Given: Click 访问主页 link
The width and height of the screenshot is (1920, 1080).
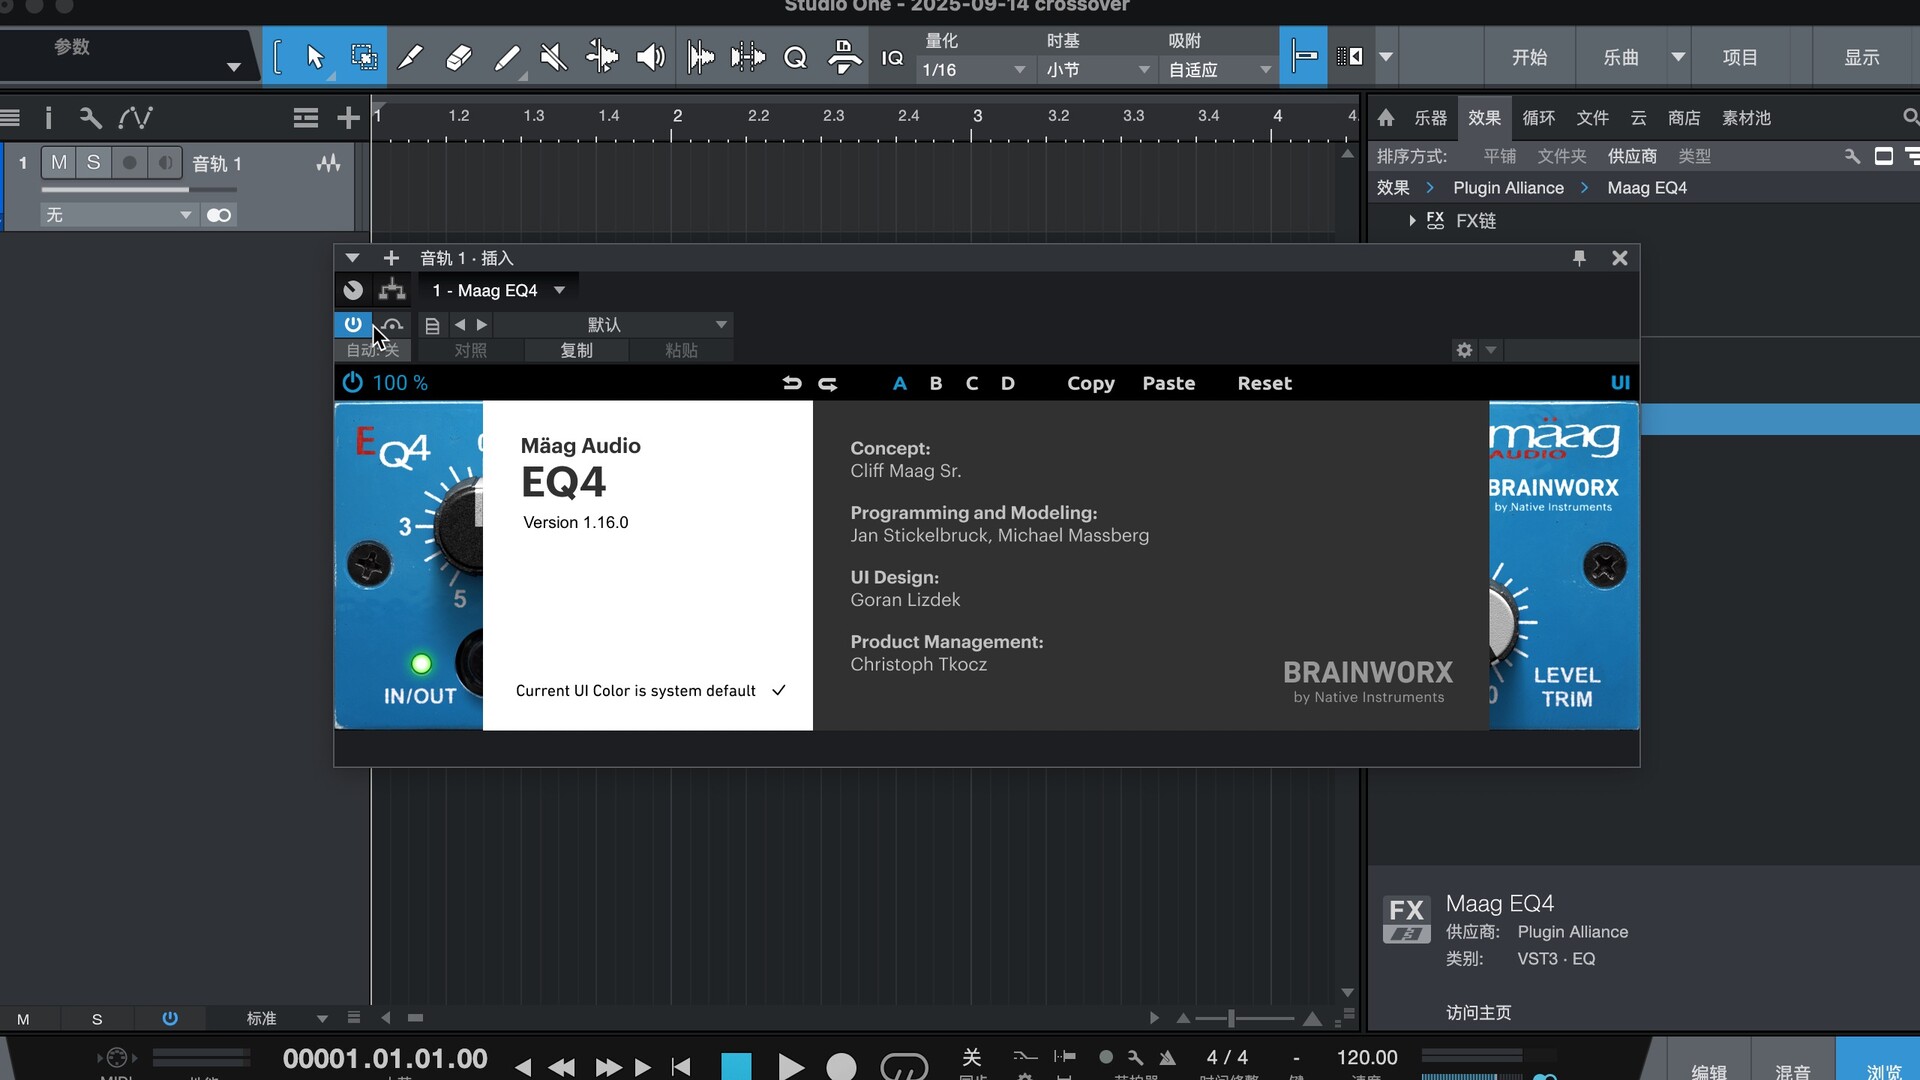Looking at the screenshot, I should (1478, 1012).
